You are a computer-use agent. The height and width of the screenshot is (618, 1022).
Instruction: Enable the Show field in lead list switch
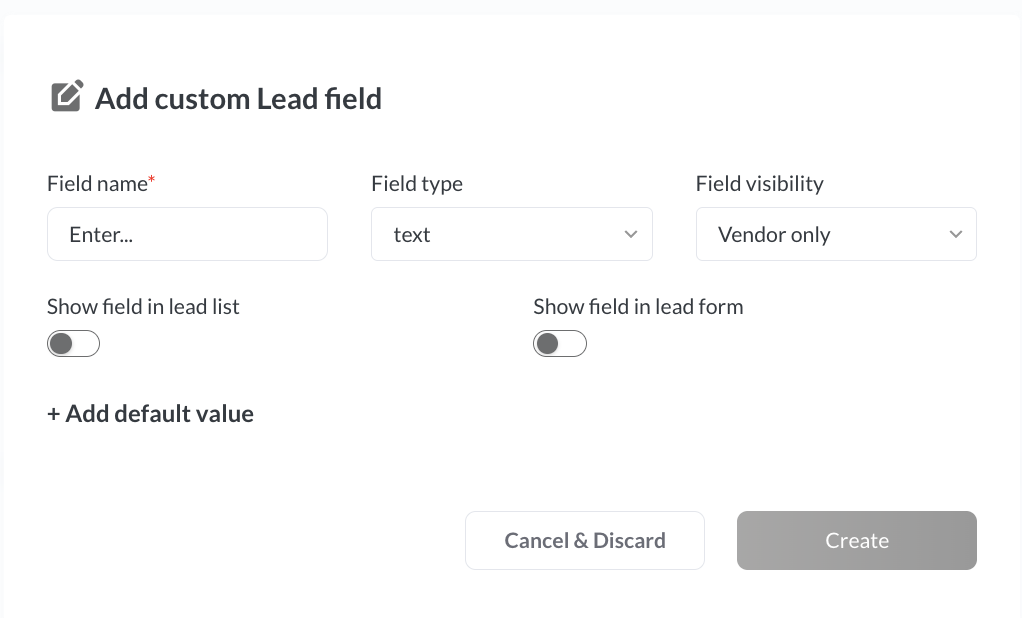(73, 344)
